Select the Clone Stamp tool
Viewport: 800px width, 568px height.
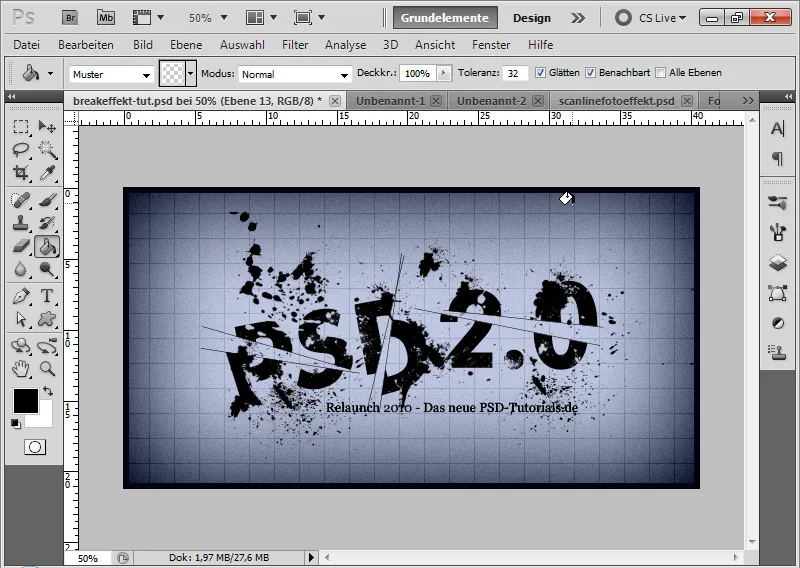click(20, 223)
